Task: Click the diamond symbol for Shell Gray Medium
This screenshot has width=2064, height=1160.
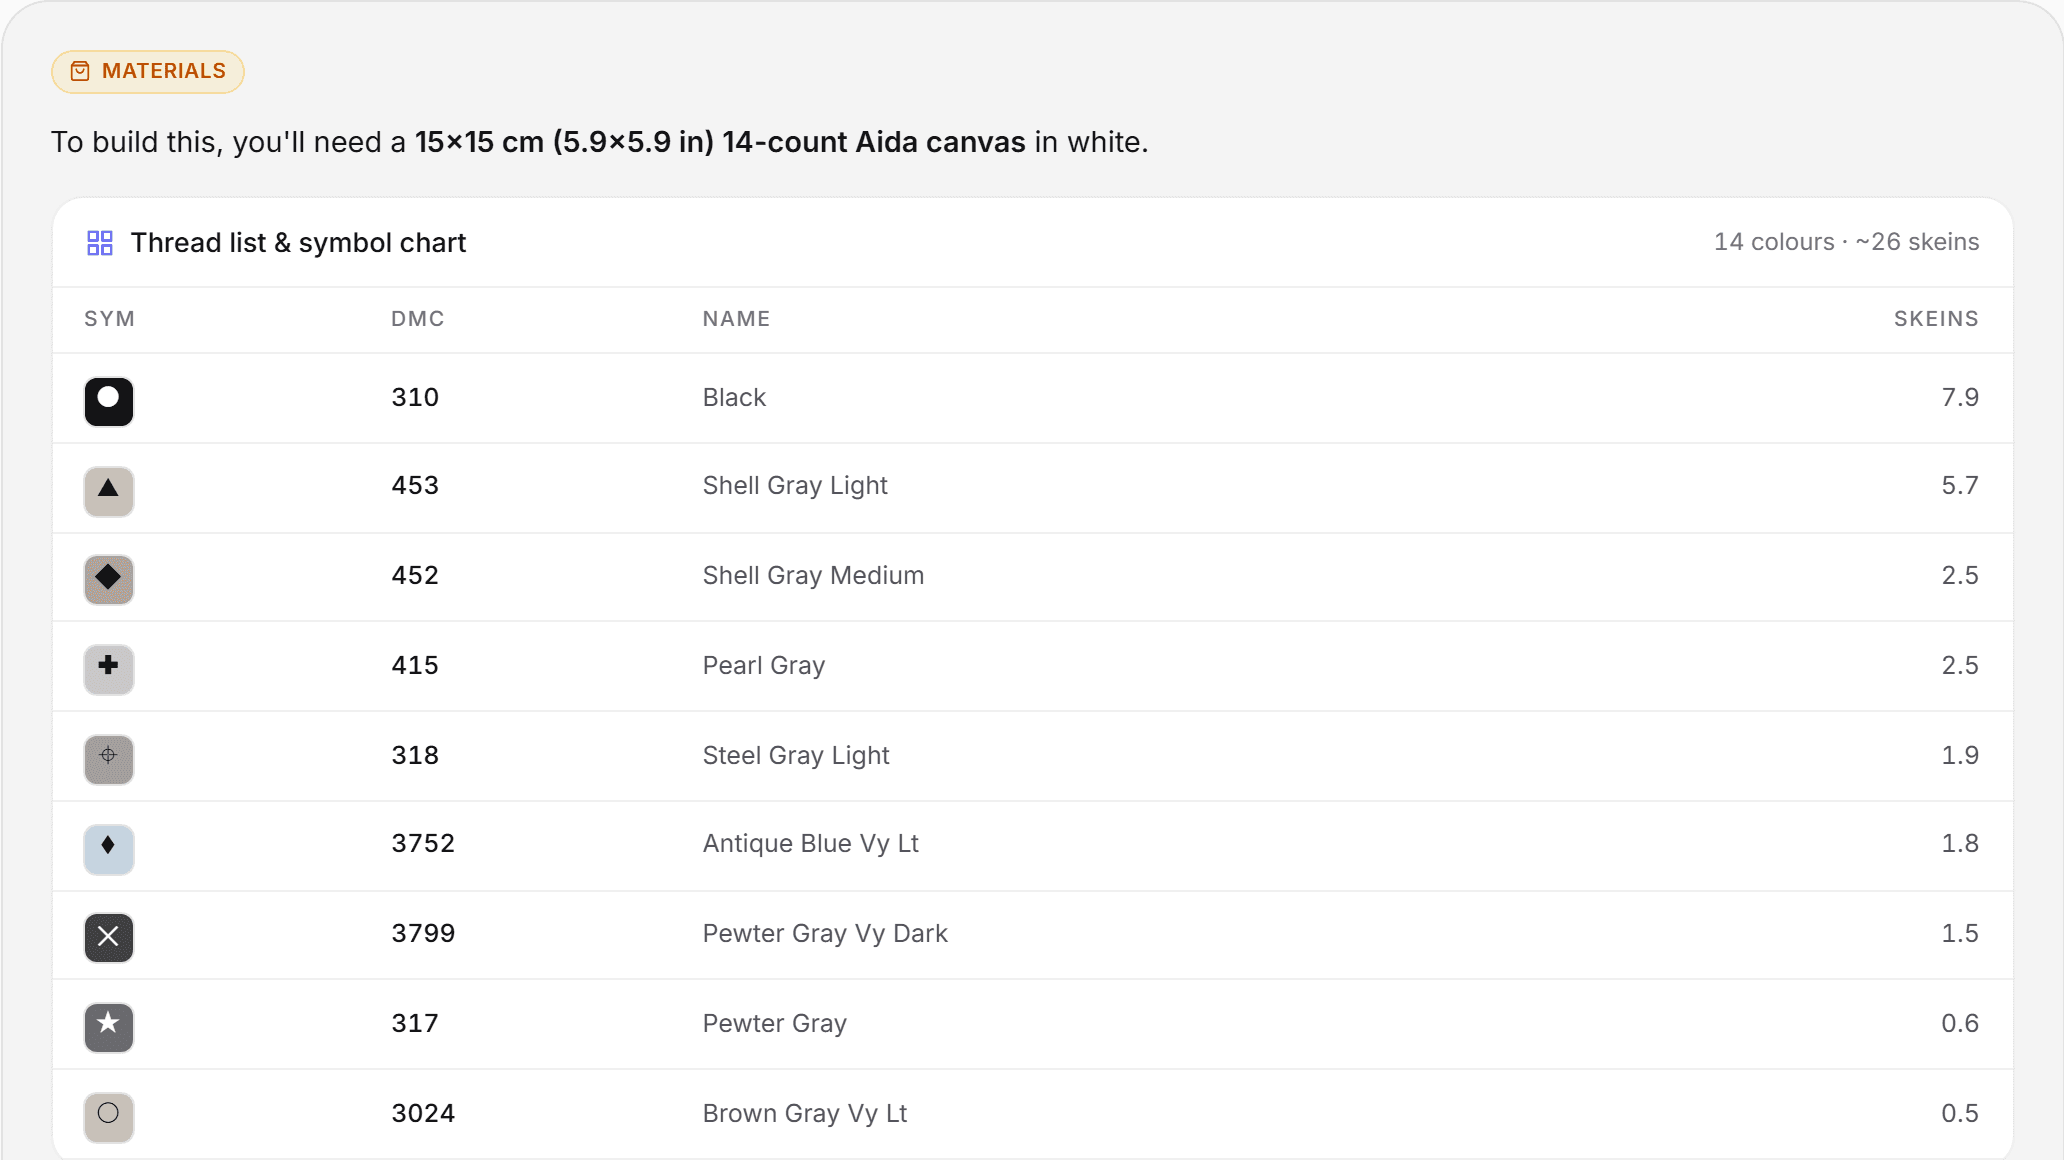Action: [x=109, y=579]
